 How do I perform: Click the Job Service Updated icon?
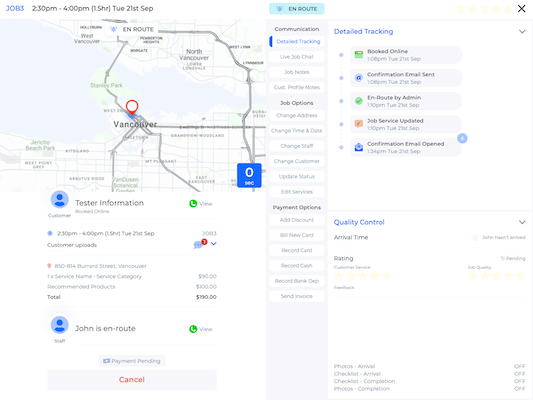click(359, 124)
